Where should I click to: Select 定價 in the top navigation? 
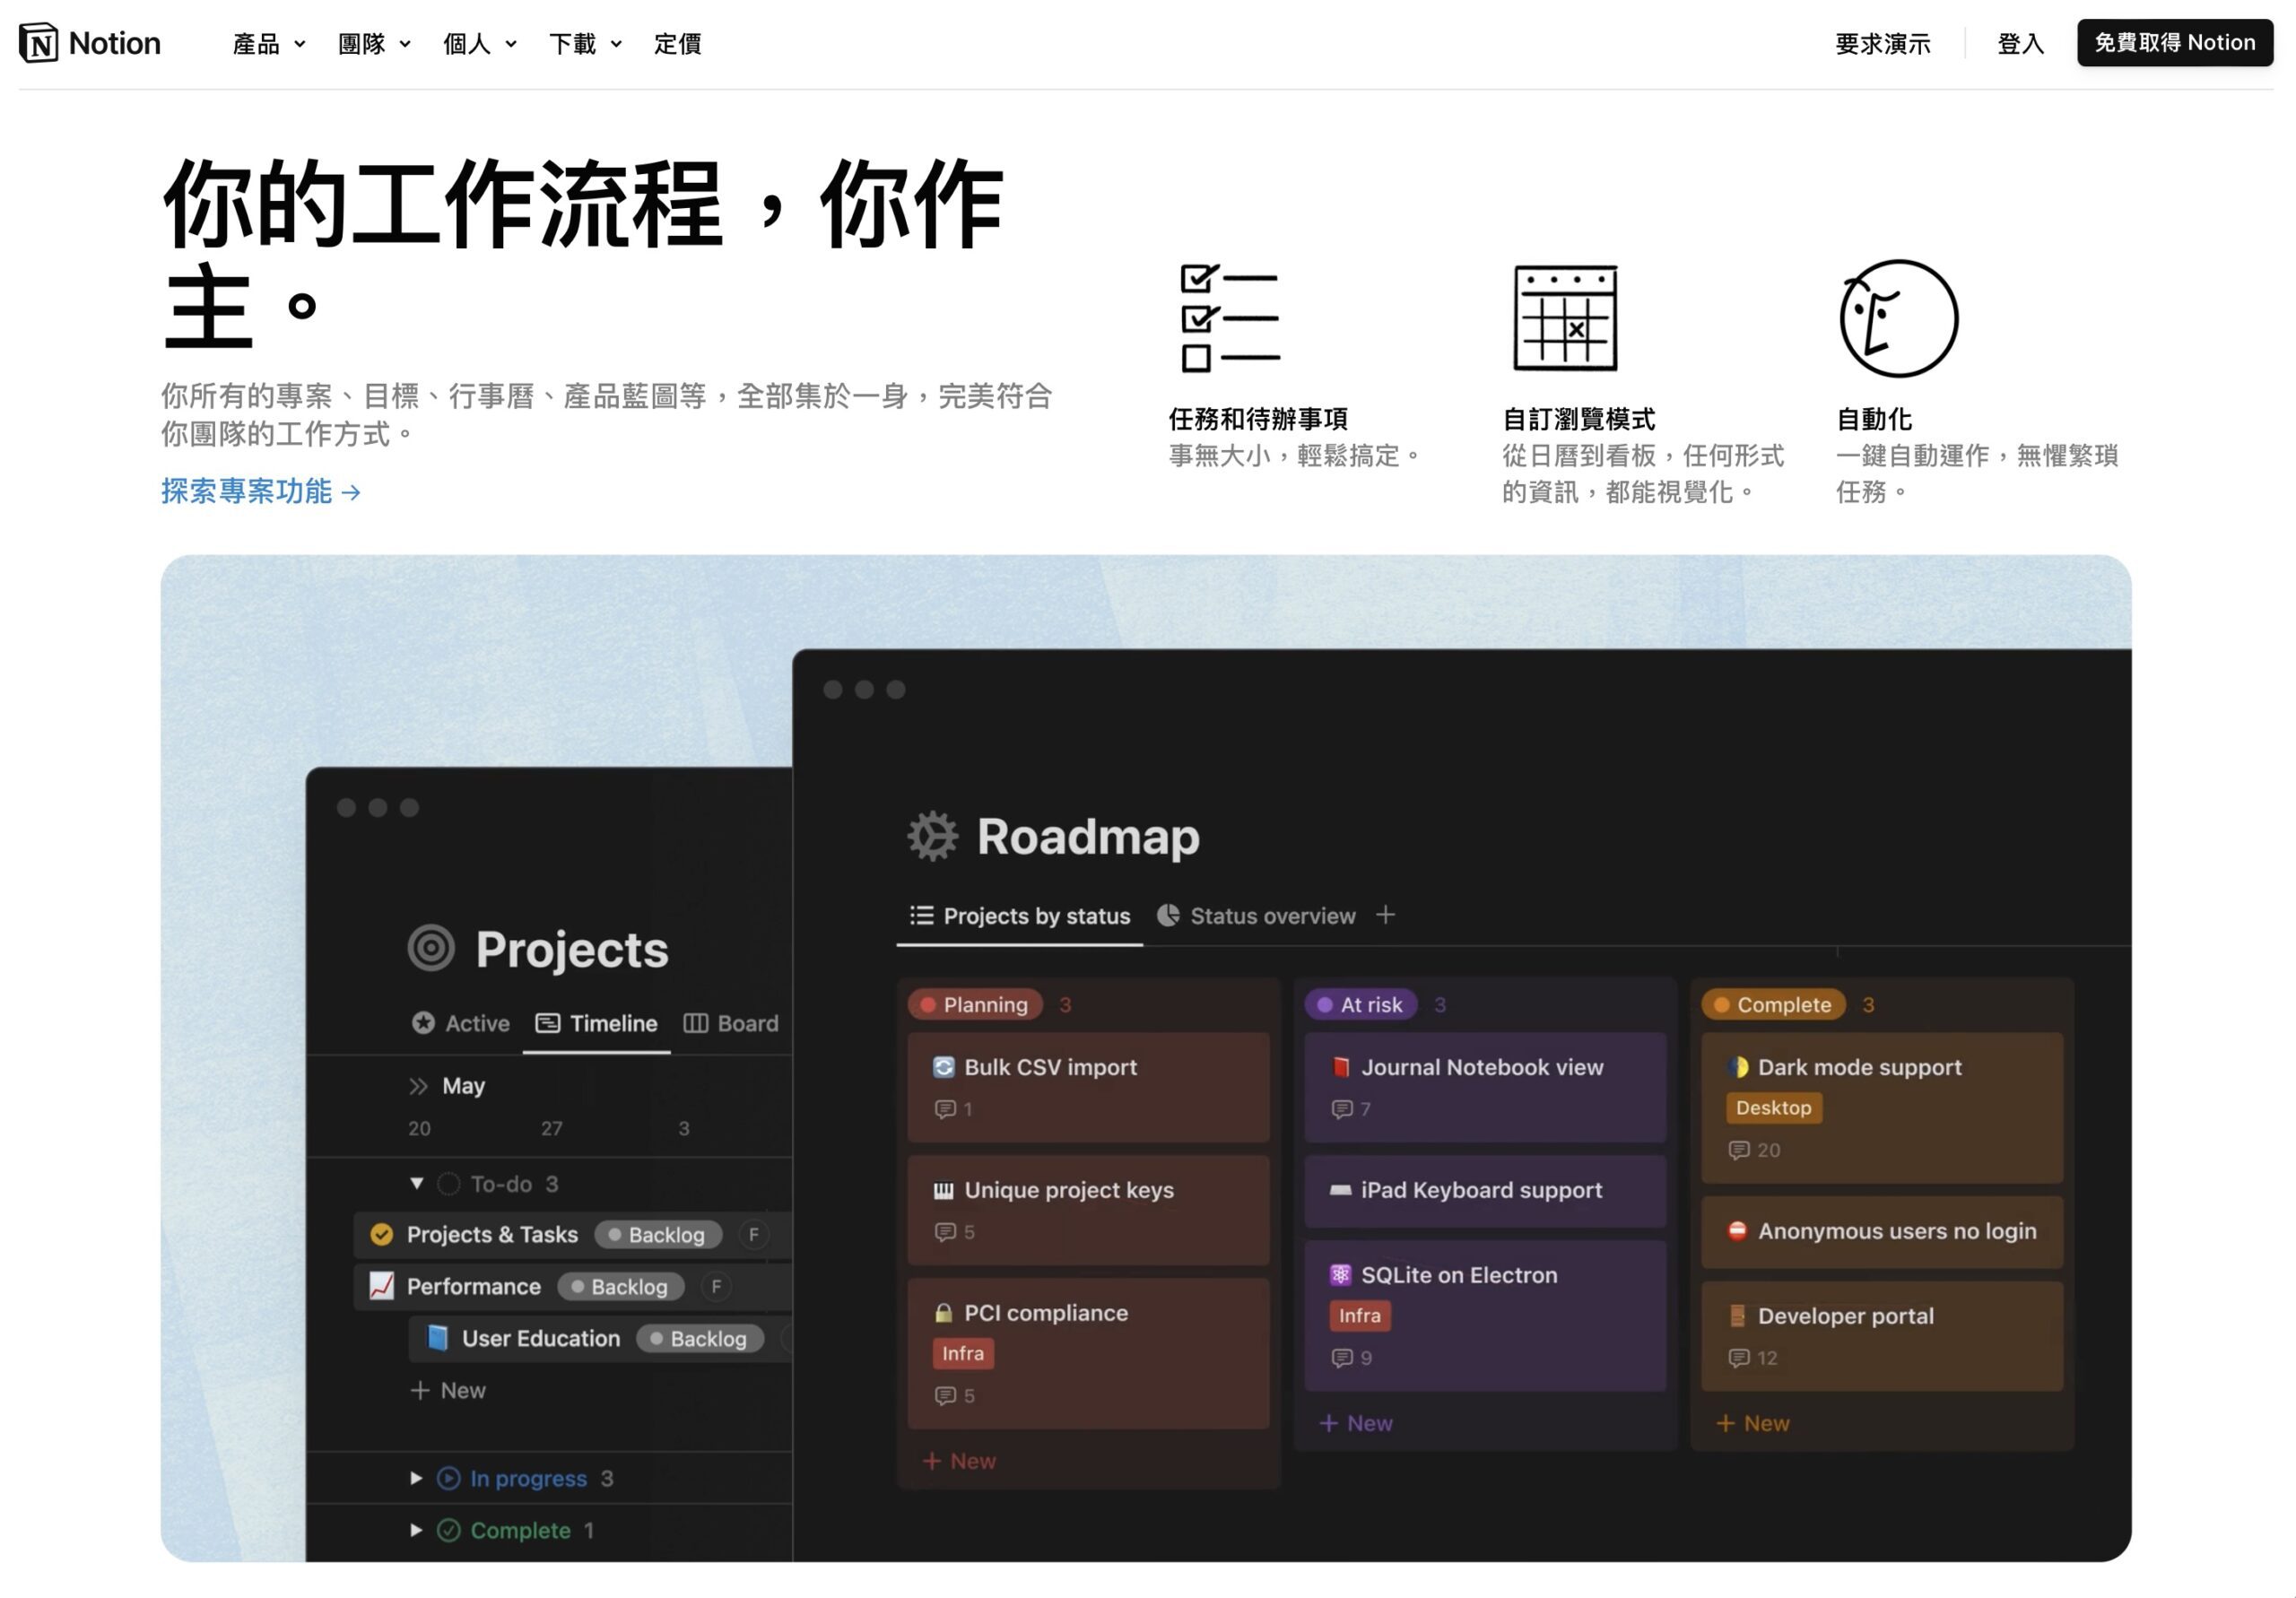677,44
